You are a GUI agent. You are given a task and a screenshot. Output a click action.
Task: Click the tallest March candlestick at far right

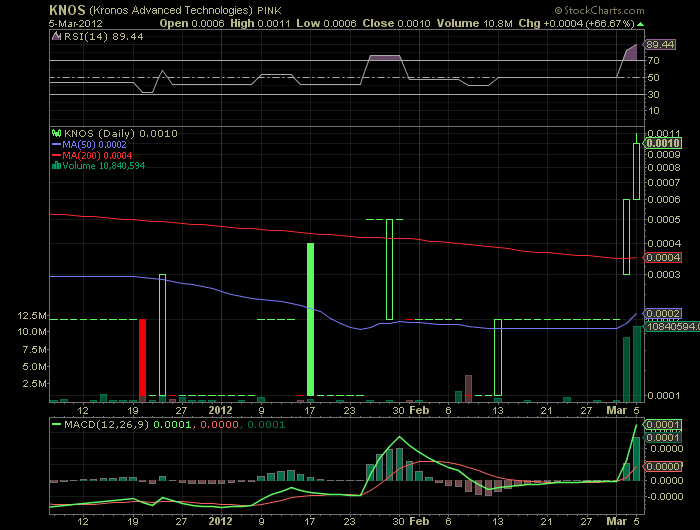pyautogui.click(x=636, y=168)
